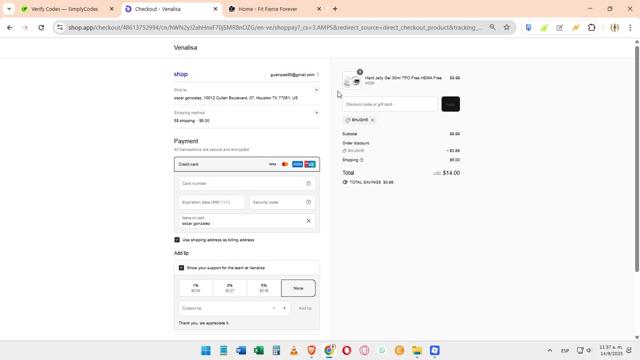Toggle Use shipping address as billing address
640x360 pixels.
(177, 240)
